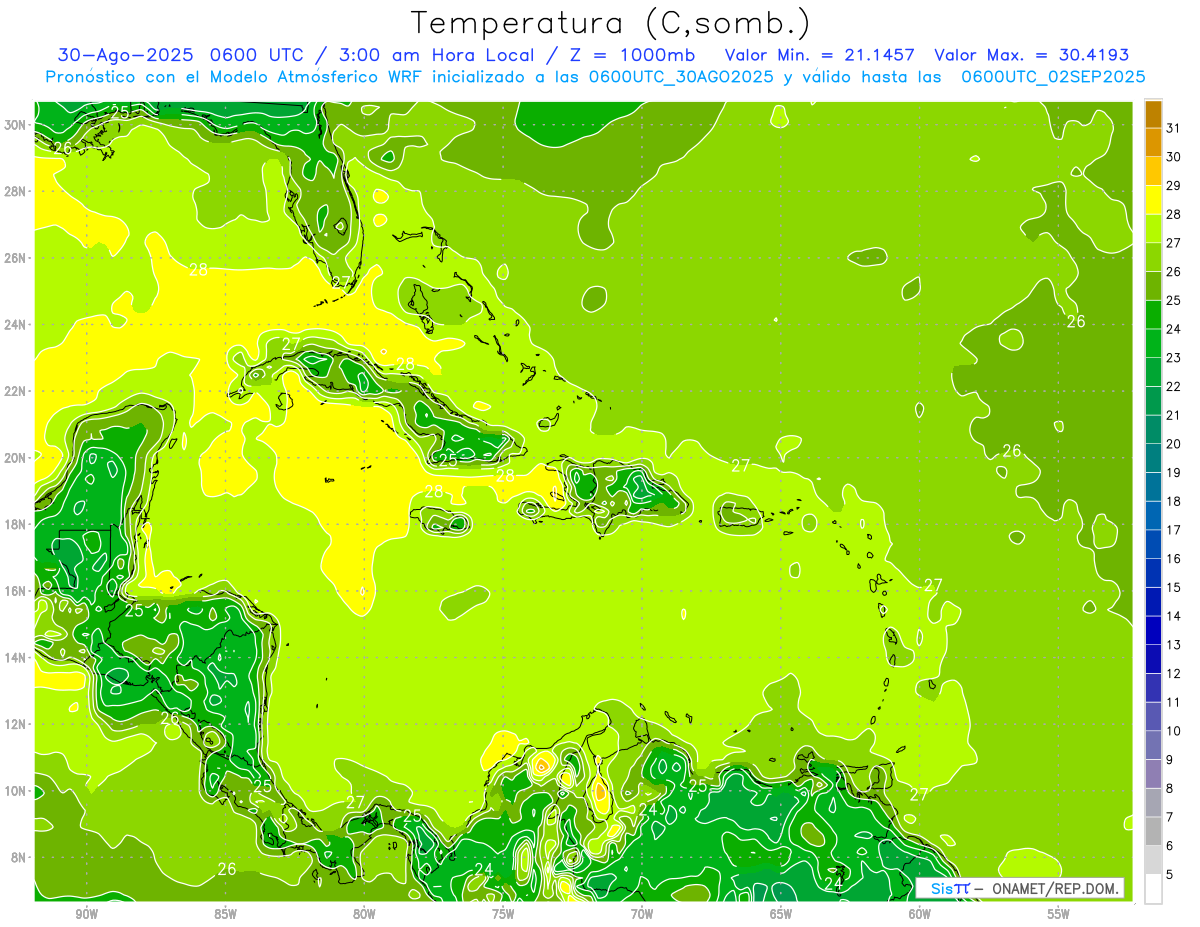The width and height of the screenshot is (1200, 927).
Task: Click the '30N' latitude axis label
Action: [x=15, y=124]
